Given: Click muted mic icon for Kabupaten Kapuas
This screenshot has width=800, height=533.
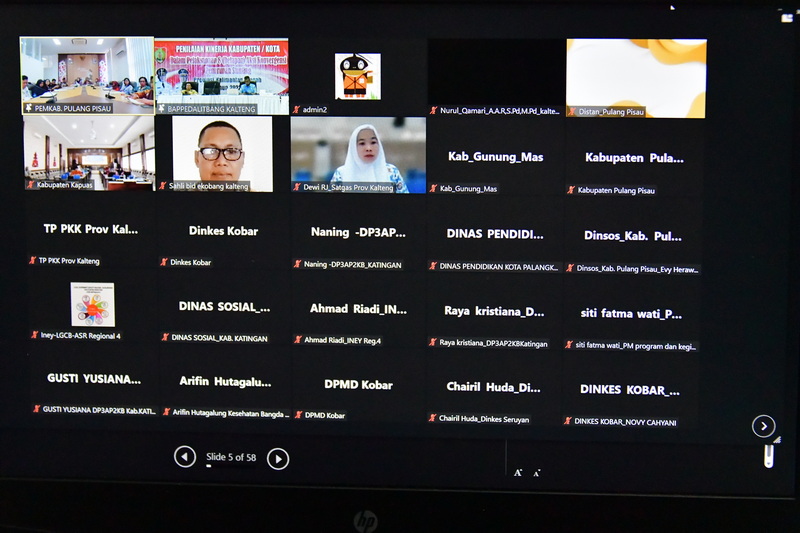Looking at the screenshot, I should 31,184.
